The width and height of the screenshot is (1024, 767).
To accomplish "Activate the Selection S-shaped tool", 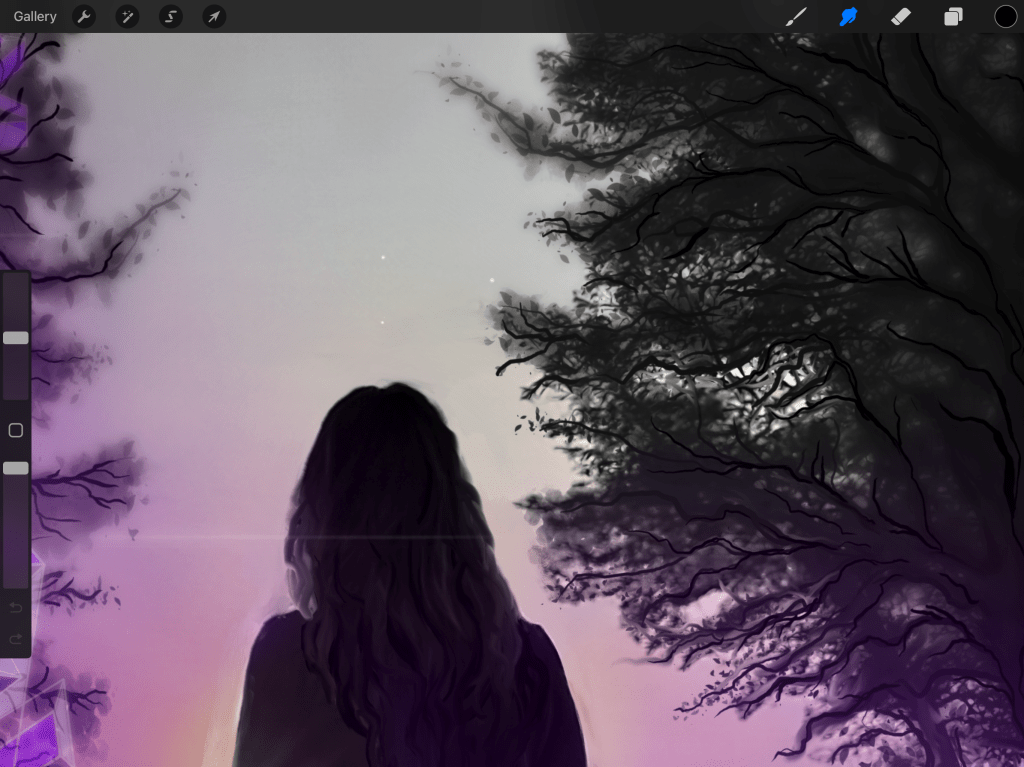I will [171, 17].
